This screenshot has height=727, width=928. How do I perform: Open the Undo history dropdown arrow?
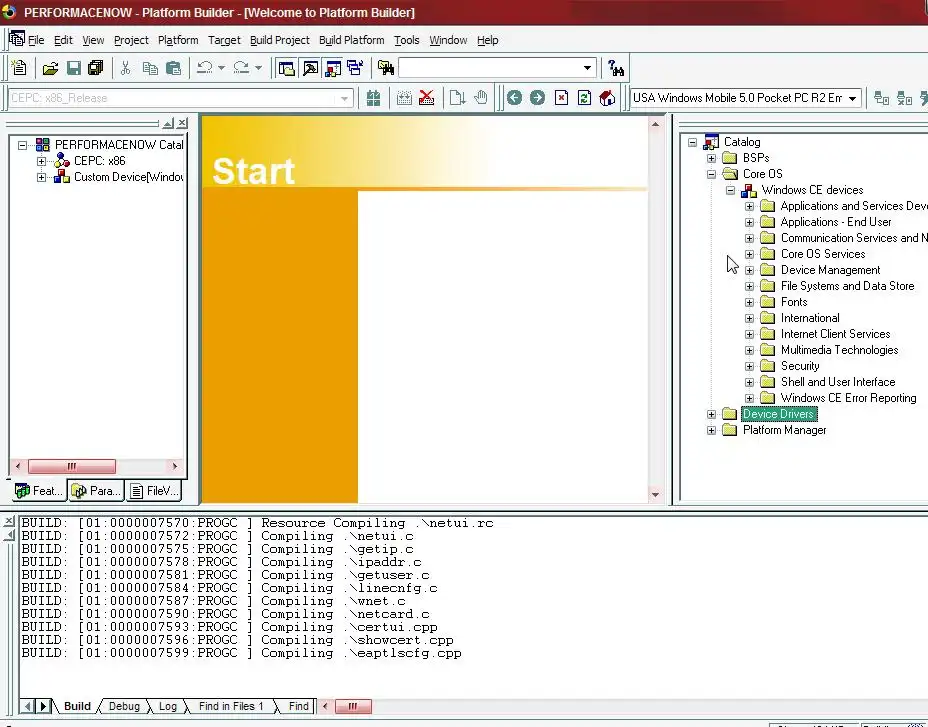coord(221,68)
